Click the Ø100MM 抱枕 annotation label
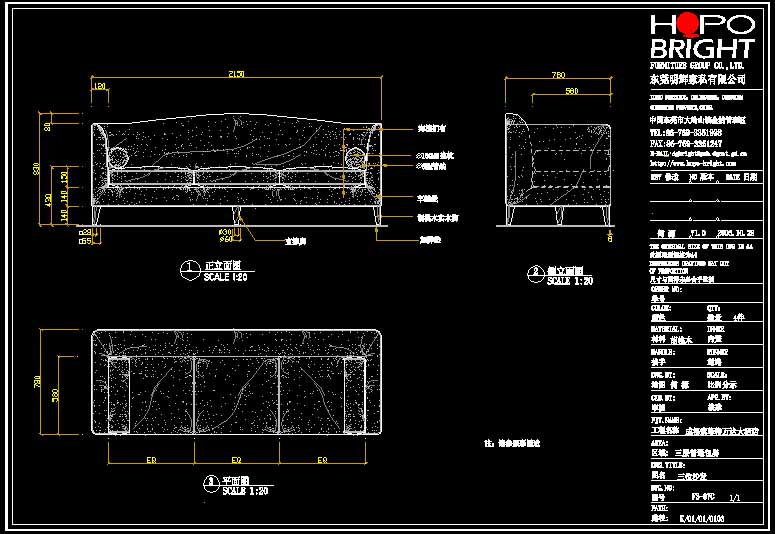 click(x=435, y=156)
